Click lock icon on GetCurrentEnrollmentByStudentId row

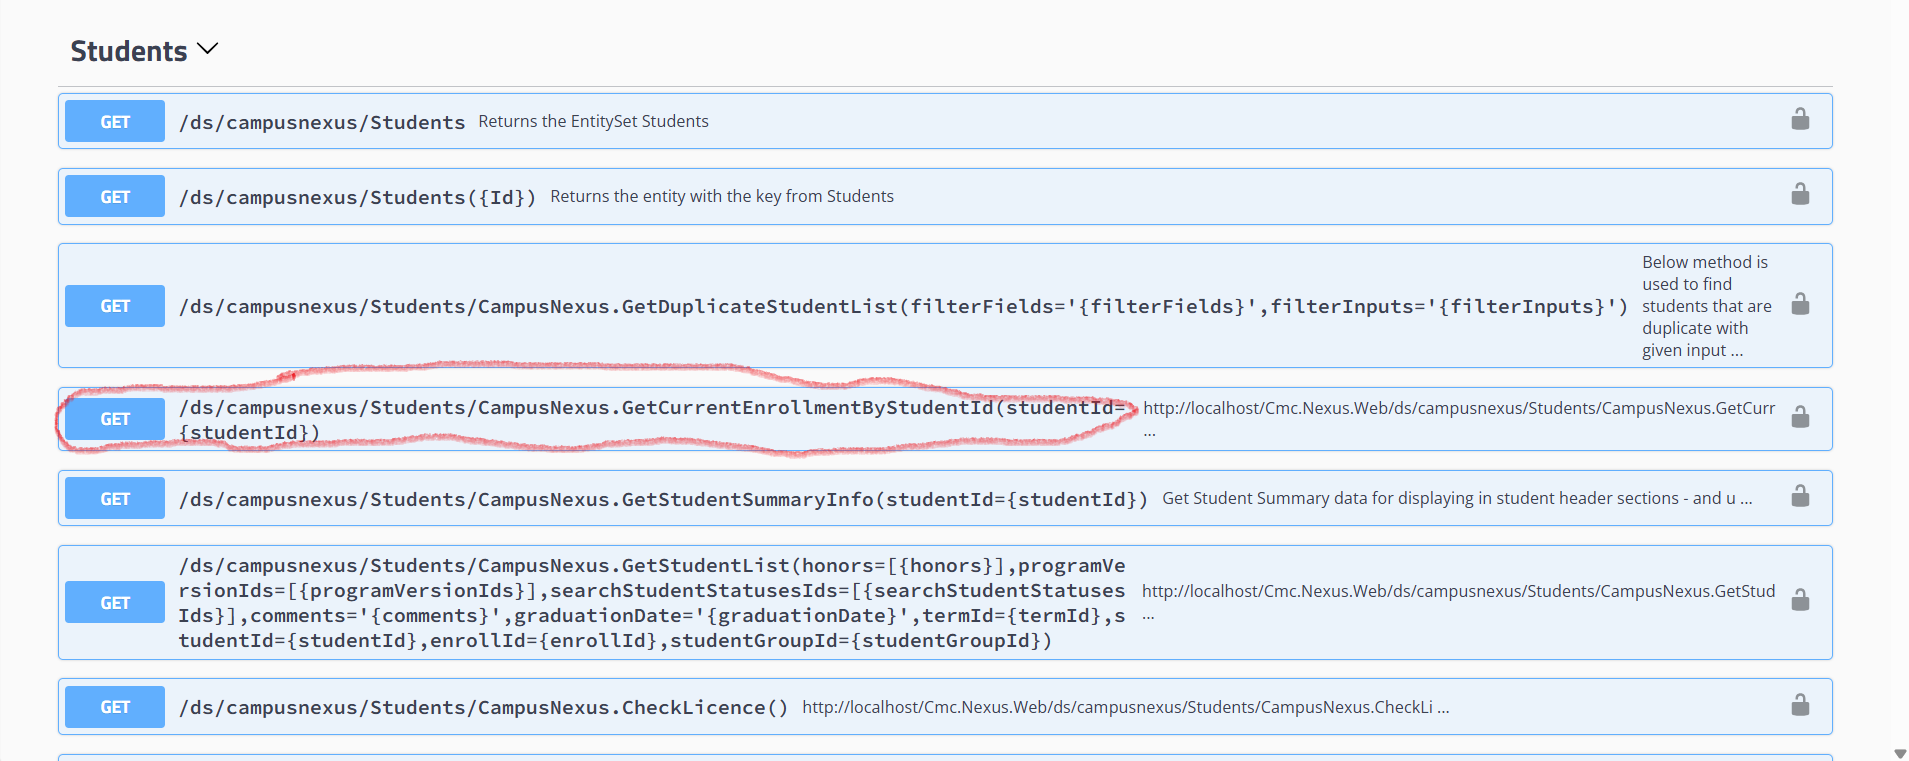(x=1800, y=417)
